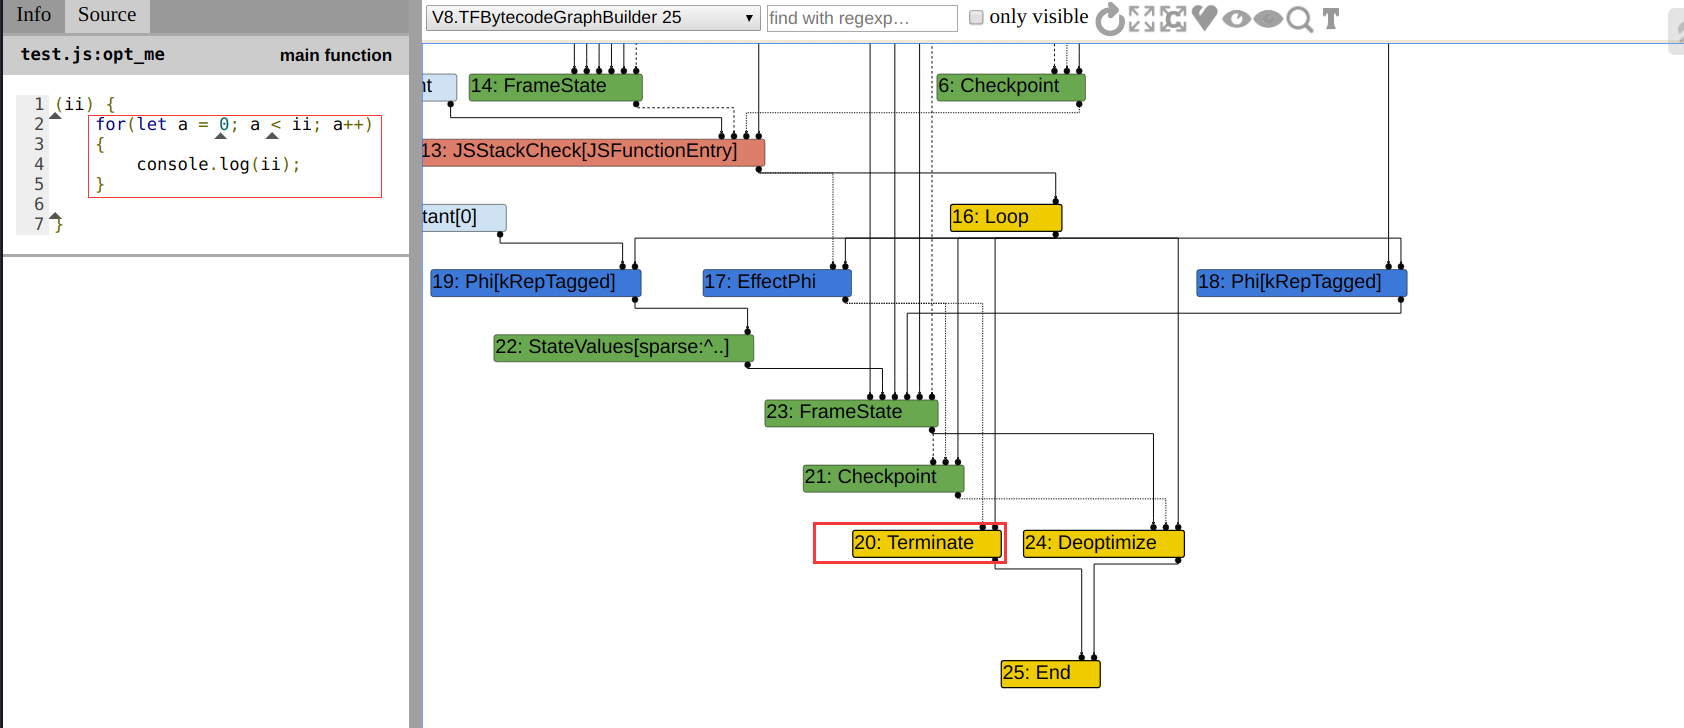Enable the only visible checkbox

coord(976,17)
